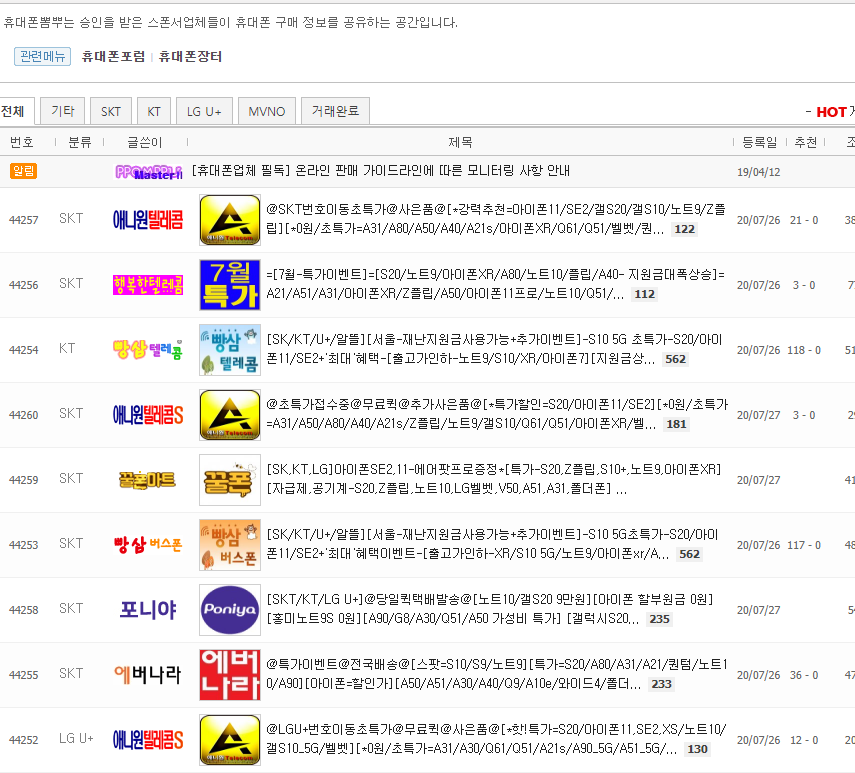
Task: Click 빵삼 버스폰 author logo
Action: pyautogui.click(x=148, y=545)
